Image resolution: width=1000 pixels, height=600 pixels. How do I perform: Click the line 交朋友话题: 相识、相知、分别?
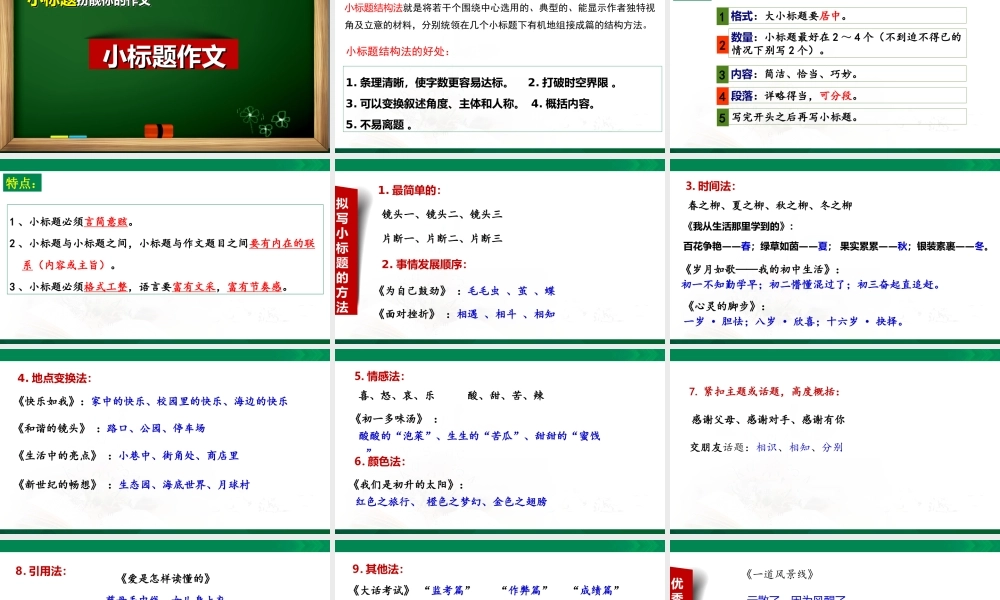pos(766,448)
